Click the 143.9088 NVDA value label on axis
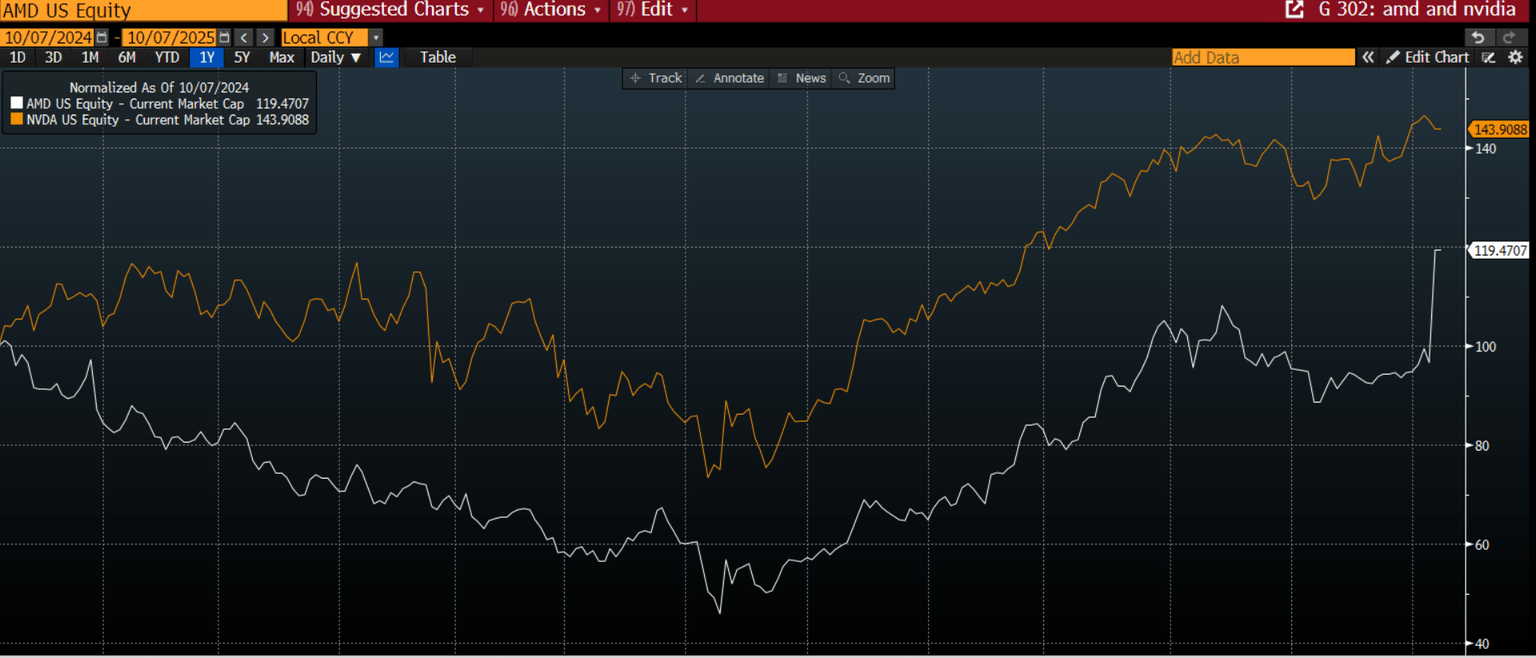 (1499, 129)
